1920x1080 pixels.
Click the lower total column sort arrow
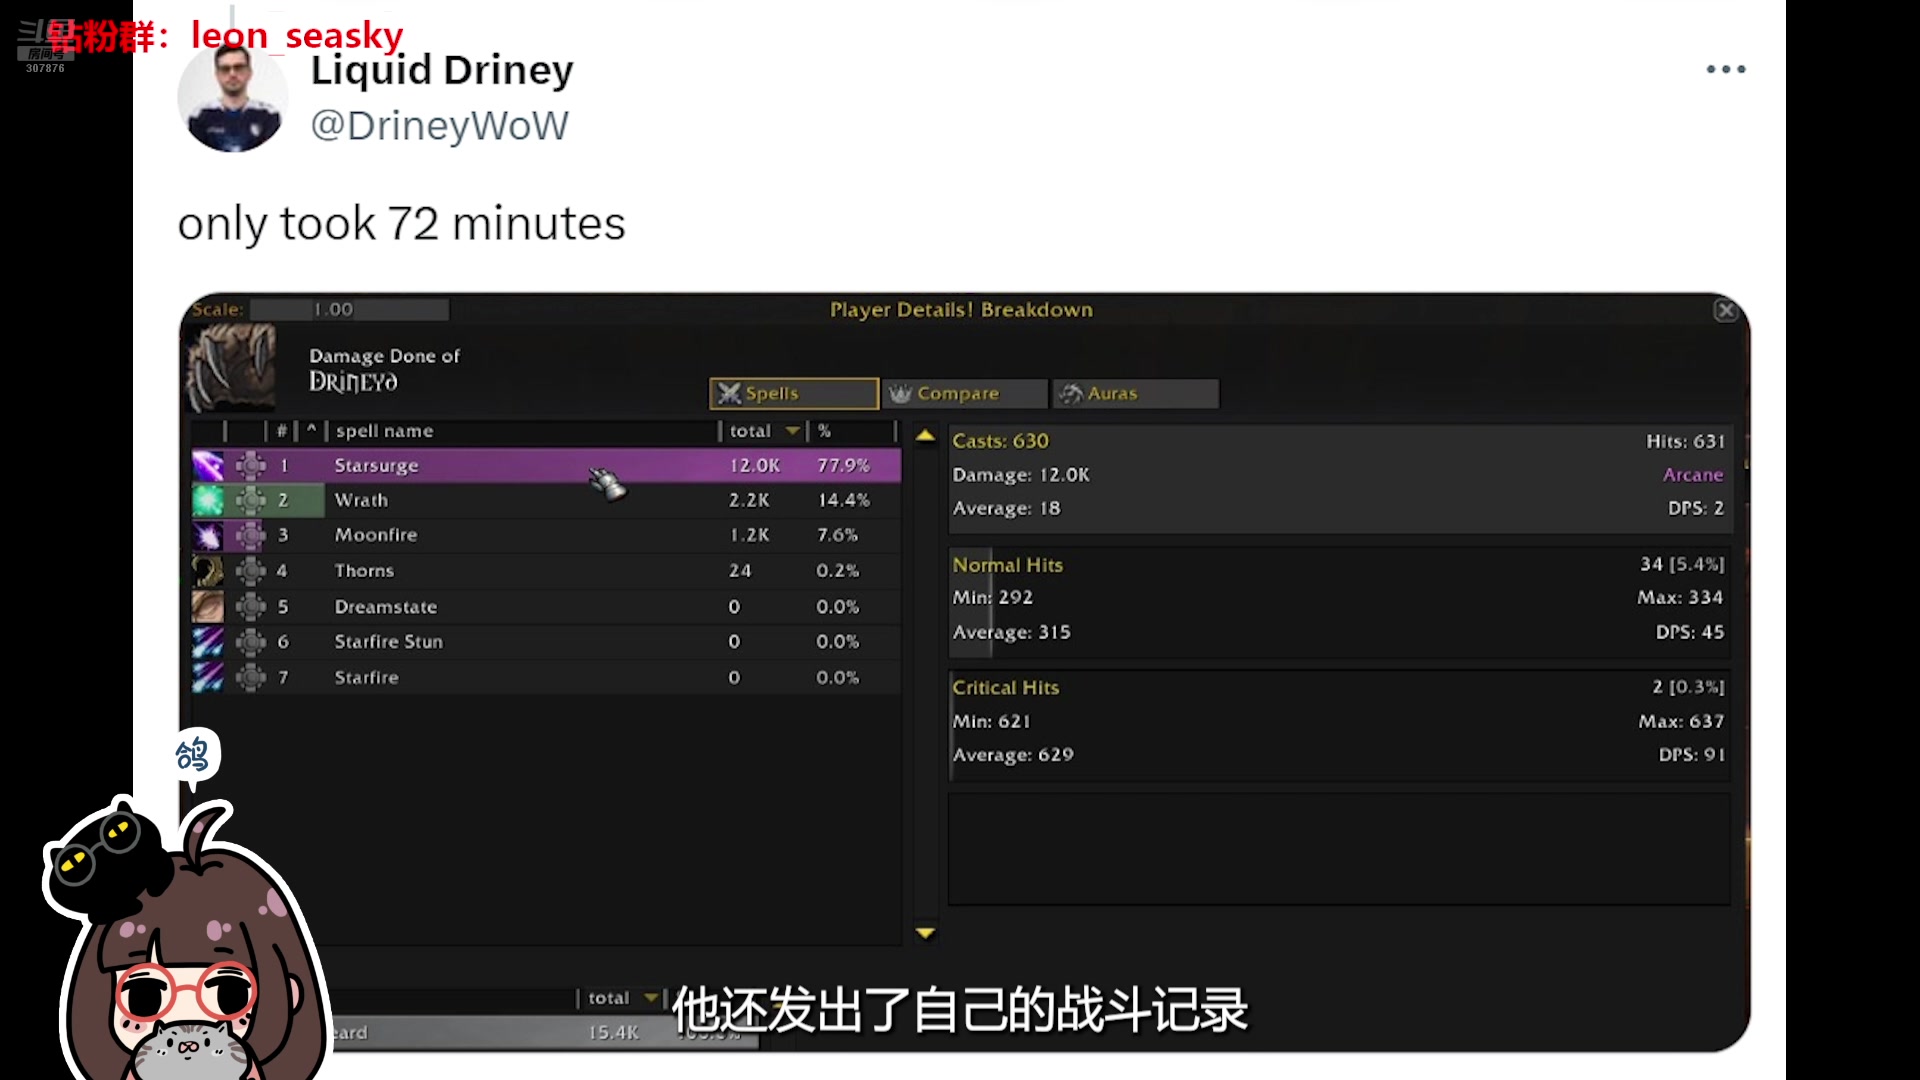(651, 998)
